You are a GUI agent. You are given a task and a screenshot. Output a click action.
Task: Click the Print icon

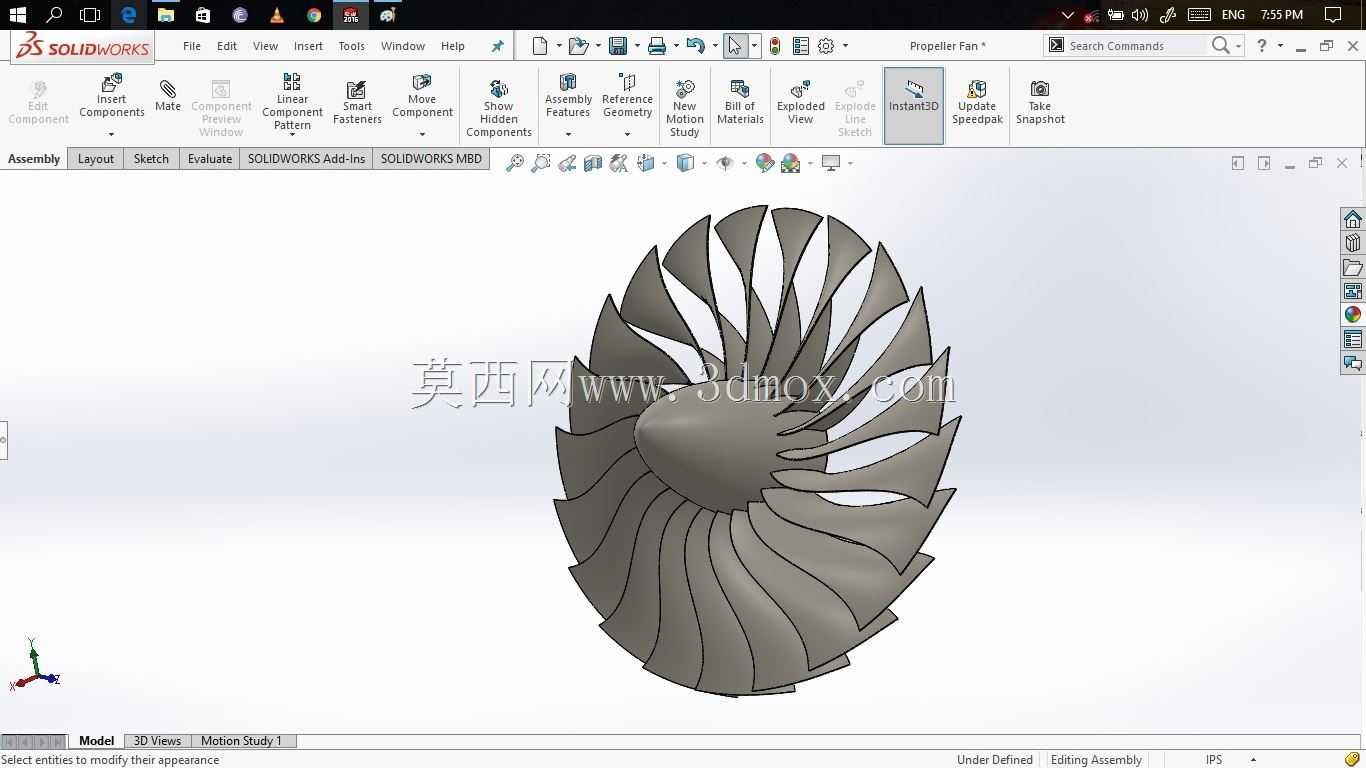[657, 46]
